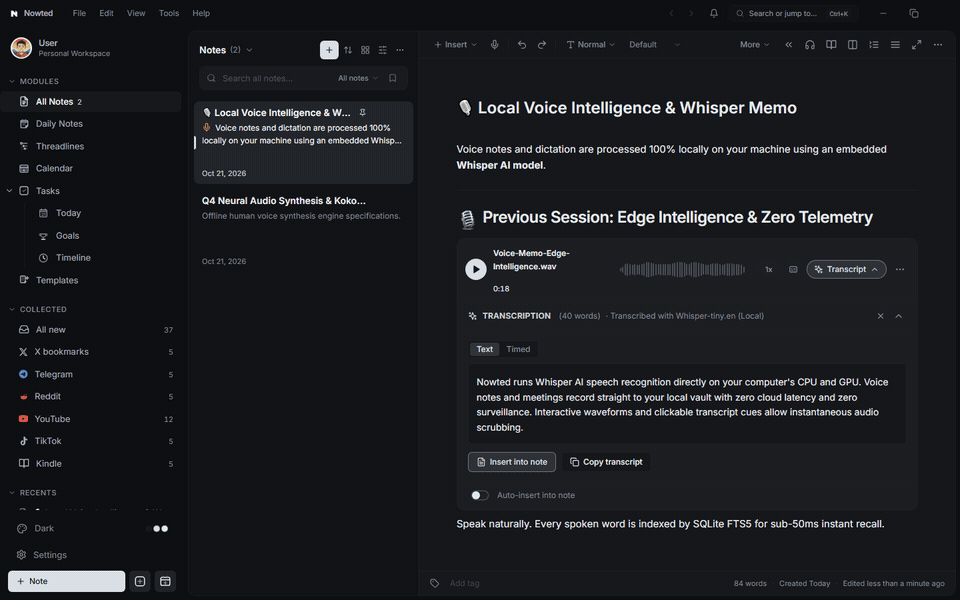This screenshot has height=600, width=960.
Task: Go back with left arrow
Action: coord(671,13)
